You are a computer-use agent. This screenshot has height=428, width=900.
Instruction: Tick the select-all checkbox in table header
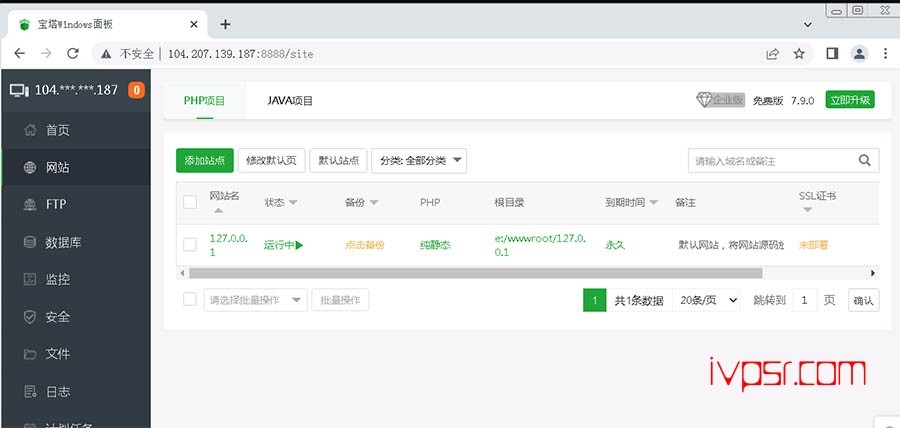190,202
